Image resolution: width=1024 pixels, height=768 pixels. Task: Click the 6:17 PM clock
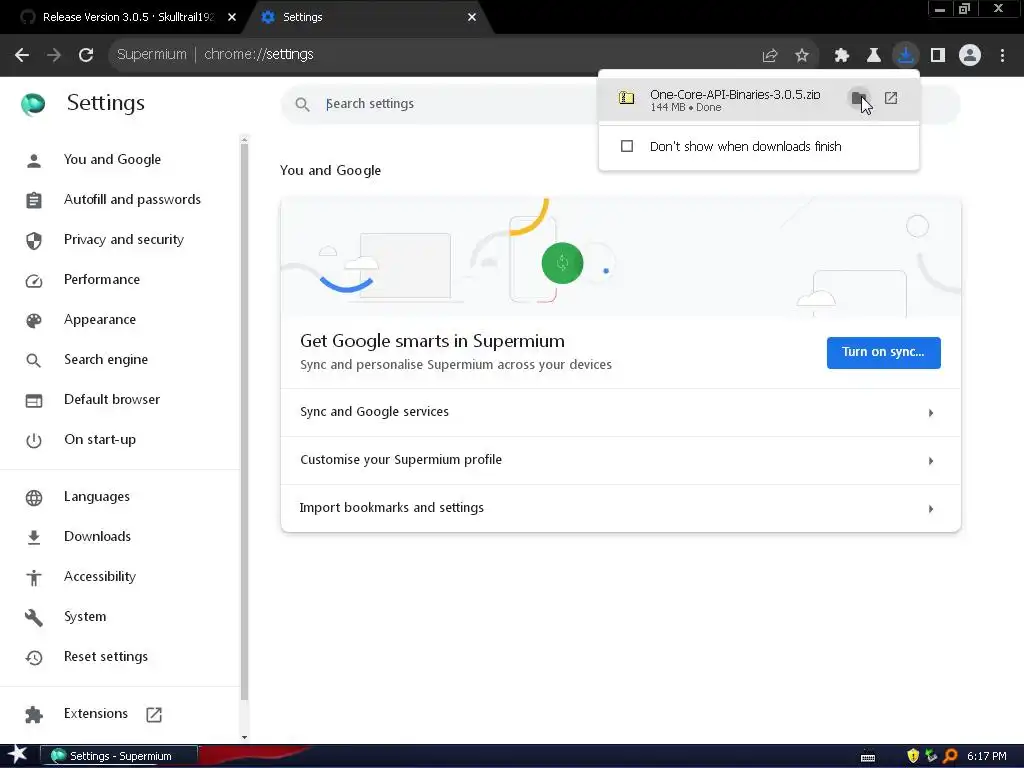[987, 756]
